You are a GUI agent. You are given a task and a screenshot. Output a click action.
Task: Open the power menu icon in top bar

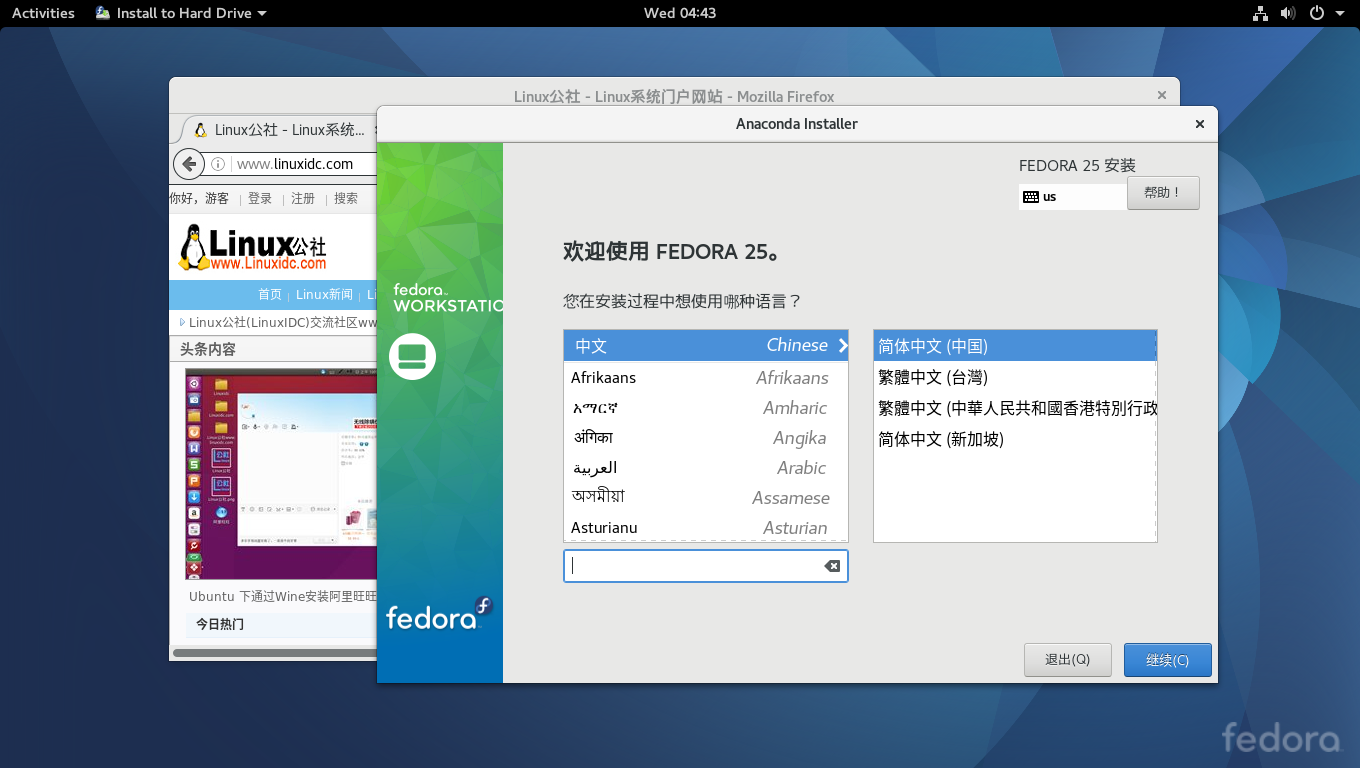click(x=1317, y=13)
